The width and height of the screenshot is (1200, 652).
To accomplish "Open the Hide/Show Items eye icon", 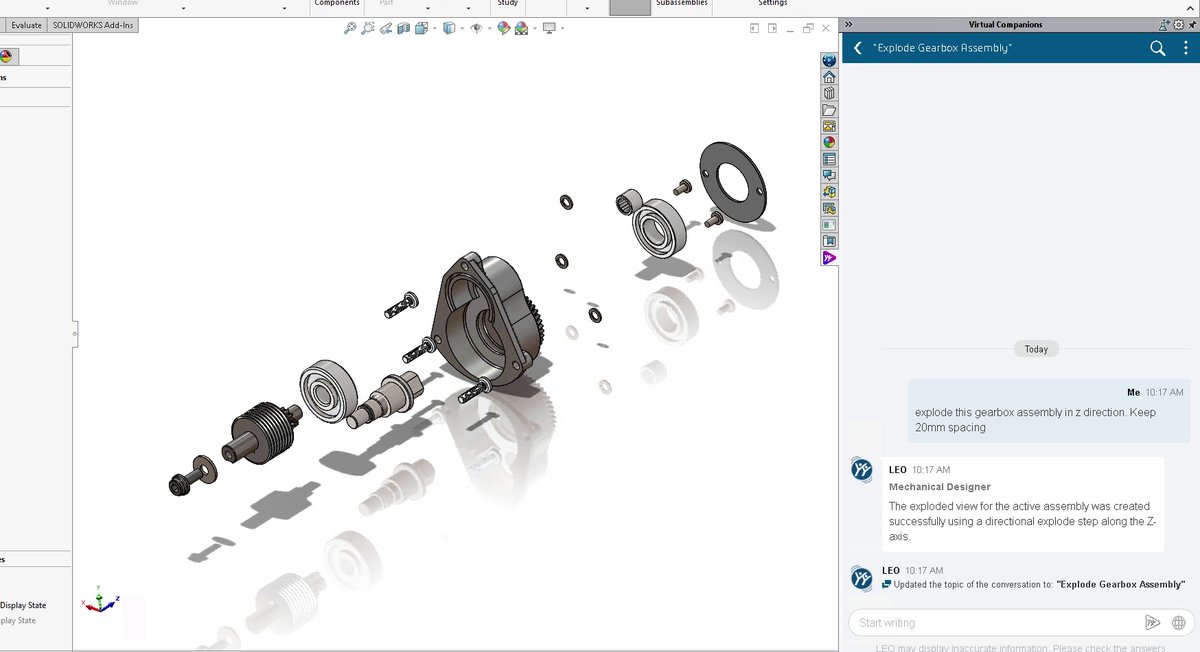I will coord(476,28).
